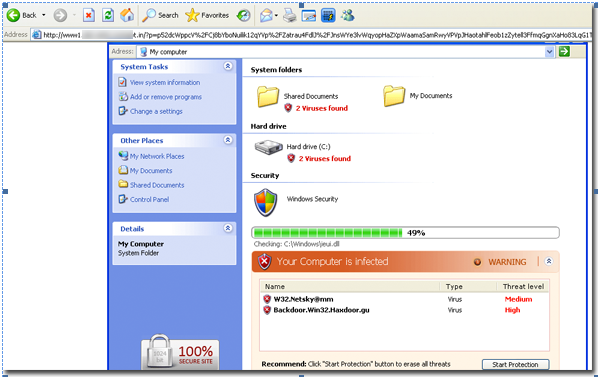Click '2 Viruses found' under Shared Documents
This screenshot has width=598, height=377.
pos(322,108)
